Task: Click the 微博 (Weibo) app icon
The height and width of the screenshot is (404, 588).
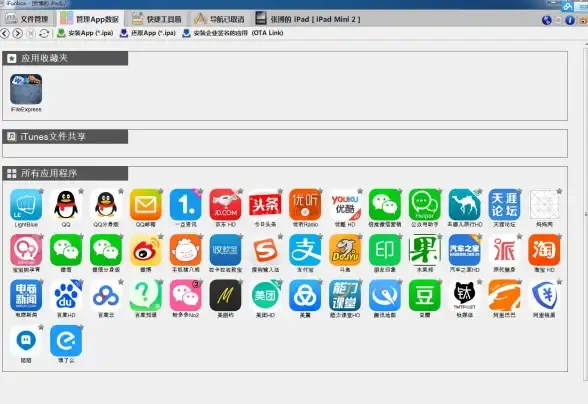Action: (146, 250)
